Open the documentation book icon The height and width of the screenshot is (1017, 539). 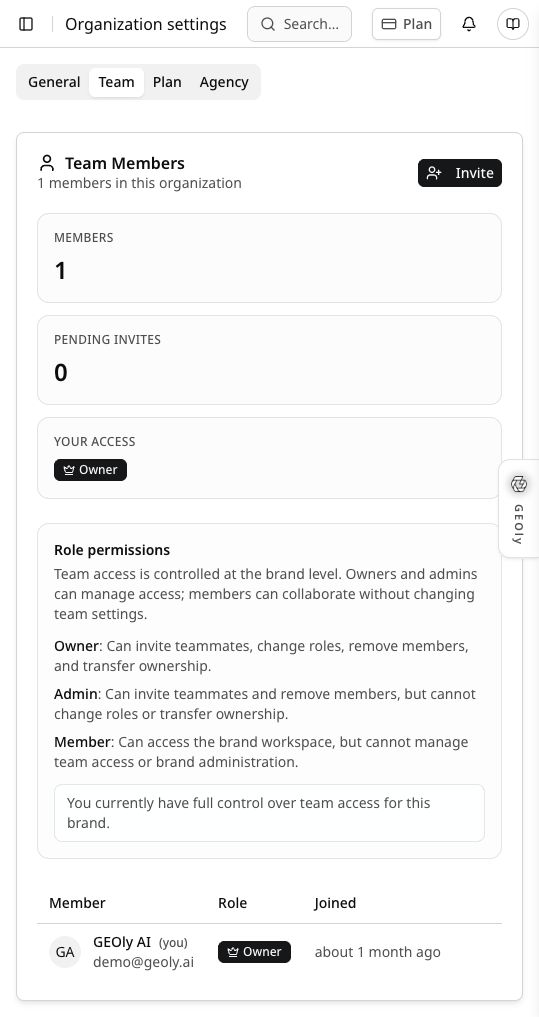click(x=513, y=24)
